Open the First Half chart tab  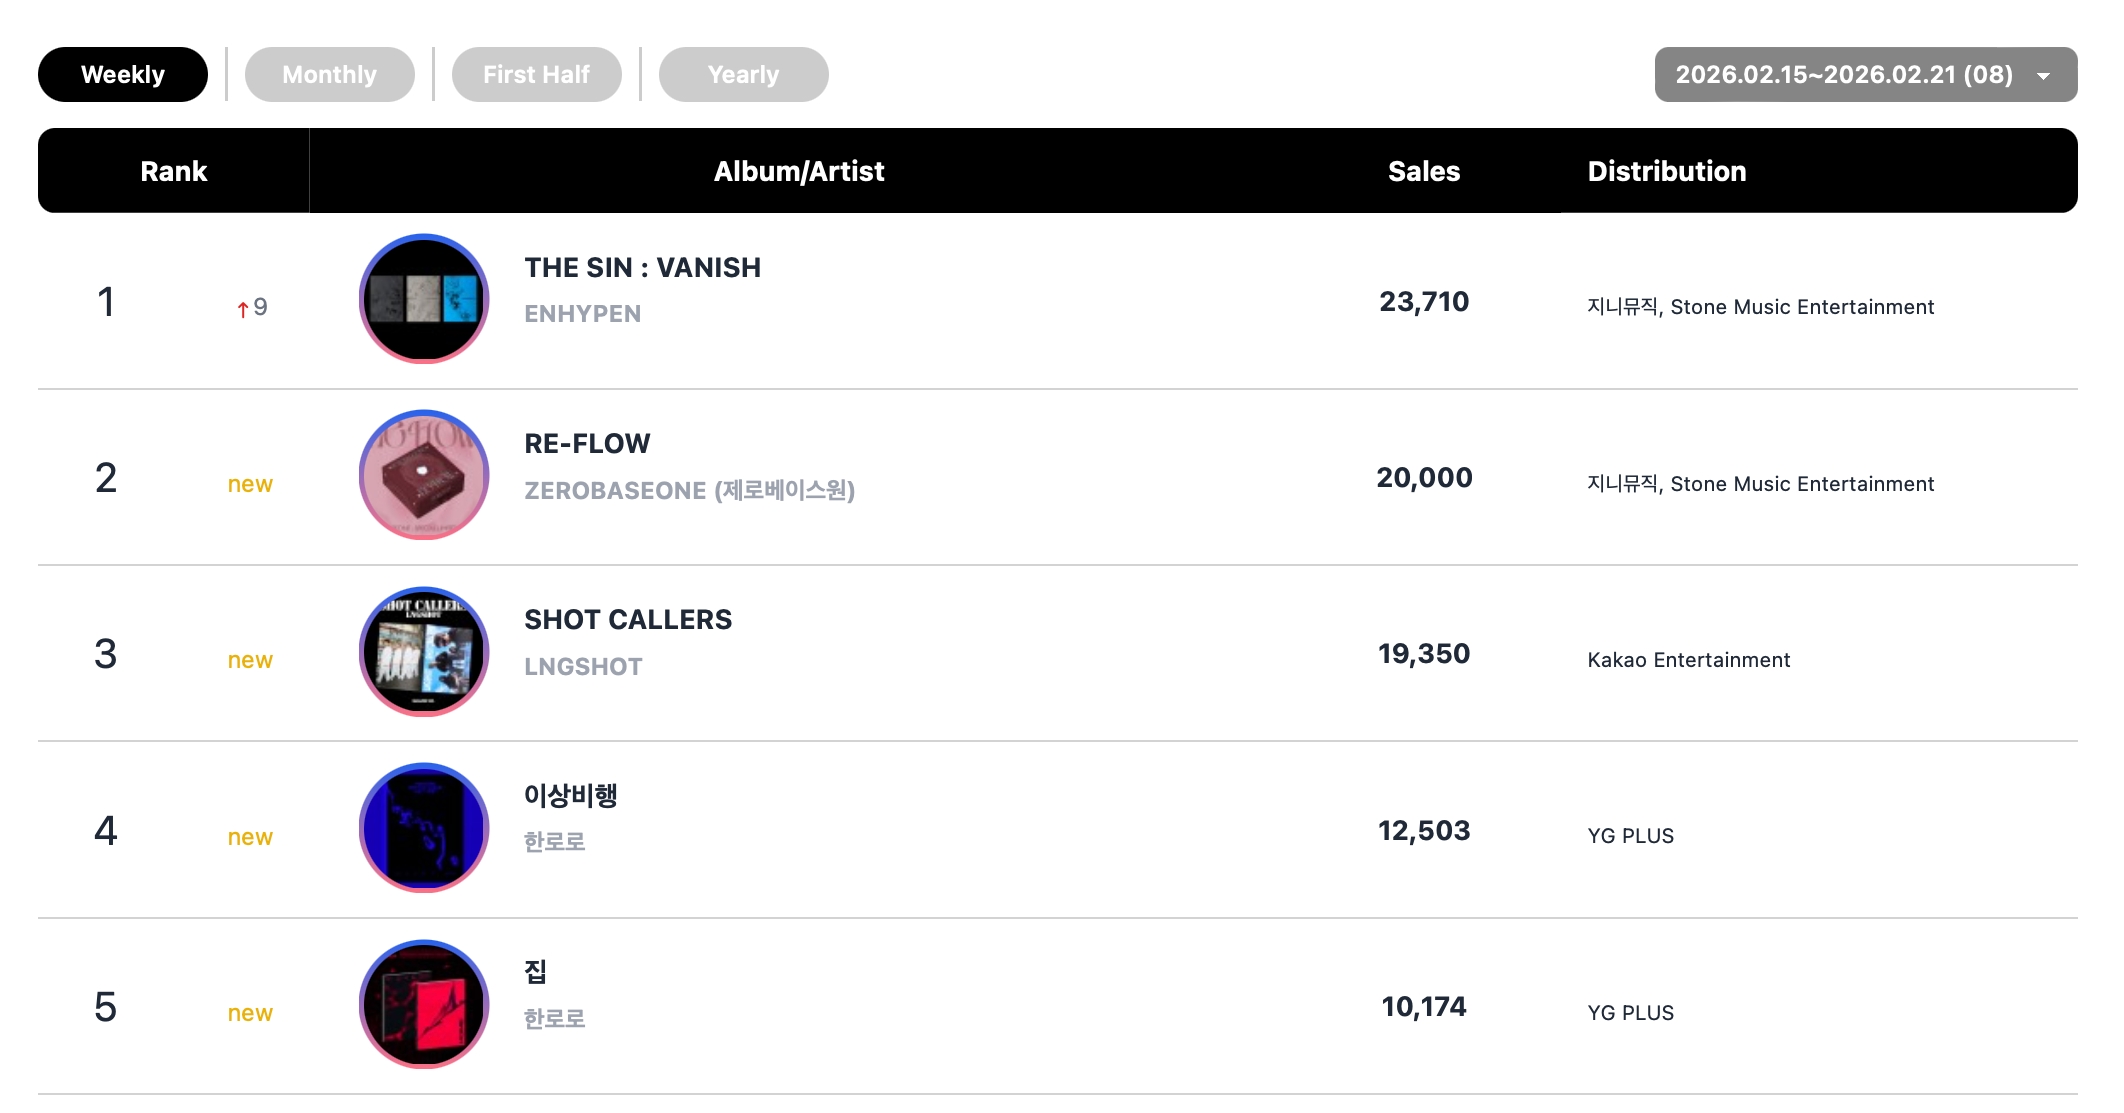pos(536,75)
